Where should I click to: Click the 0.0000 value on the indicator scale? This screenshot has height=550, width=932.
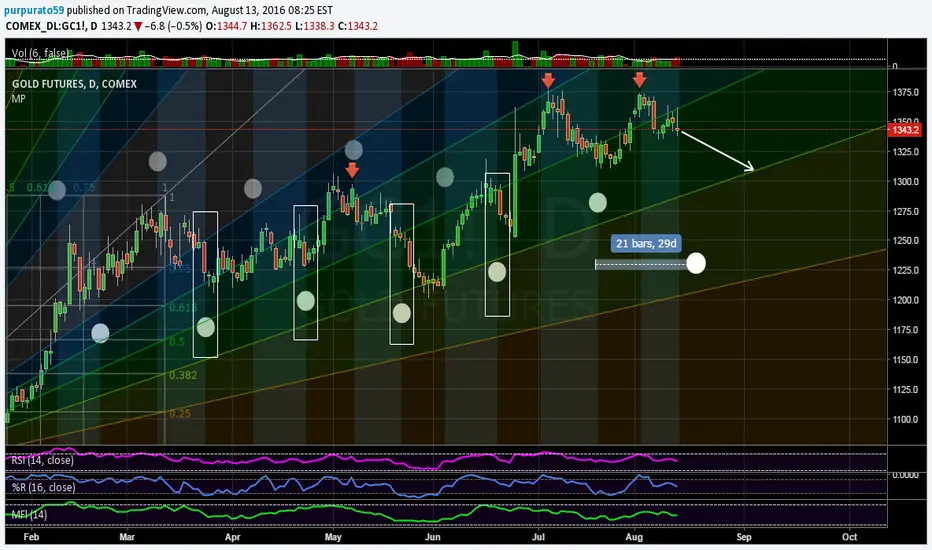pyautogui.click(x=905, y=474)
